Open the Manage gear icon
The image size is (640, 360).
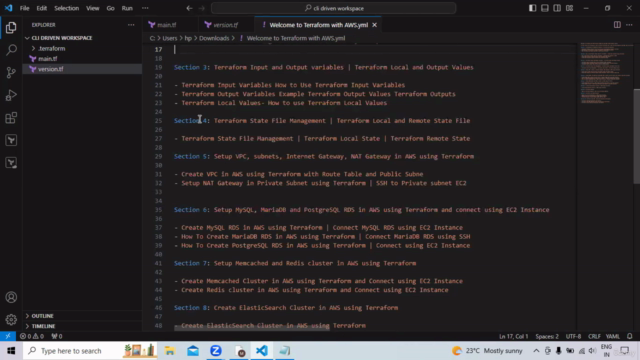point(11,320)
